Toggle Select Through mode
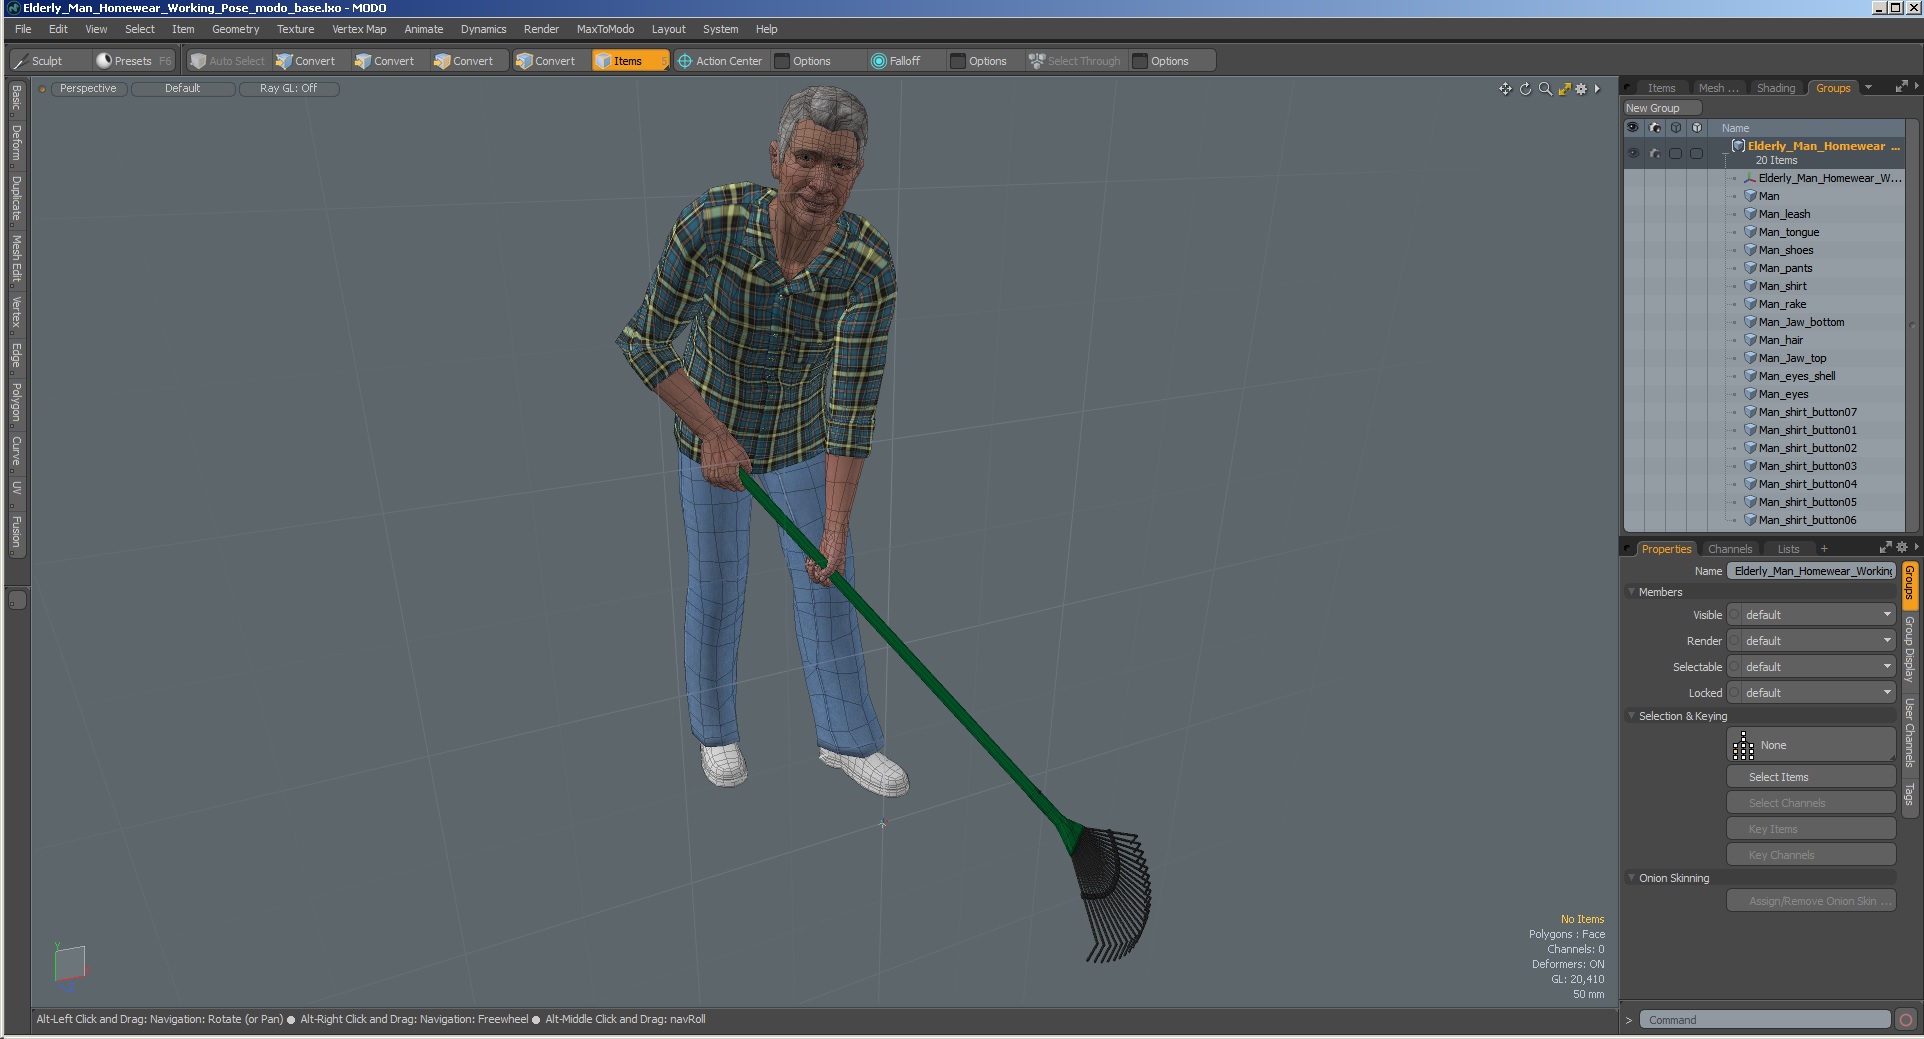This screenshot has height=1039, width=1924. point(1075,61)
